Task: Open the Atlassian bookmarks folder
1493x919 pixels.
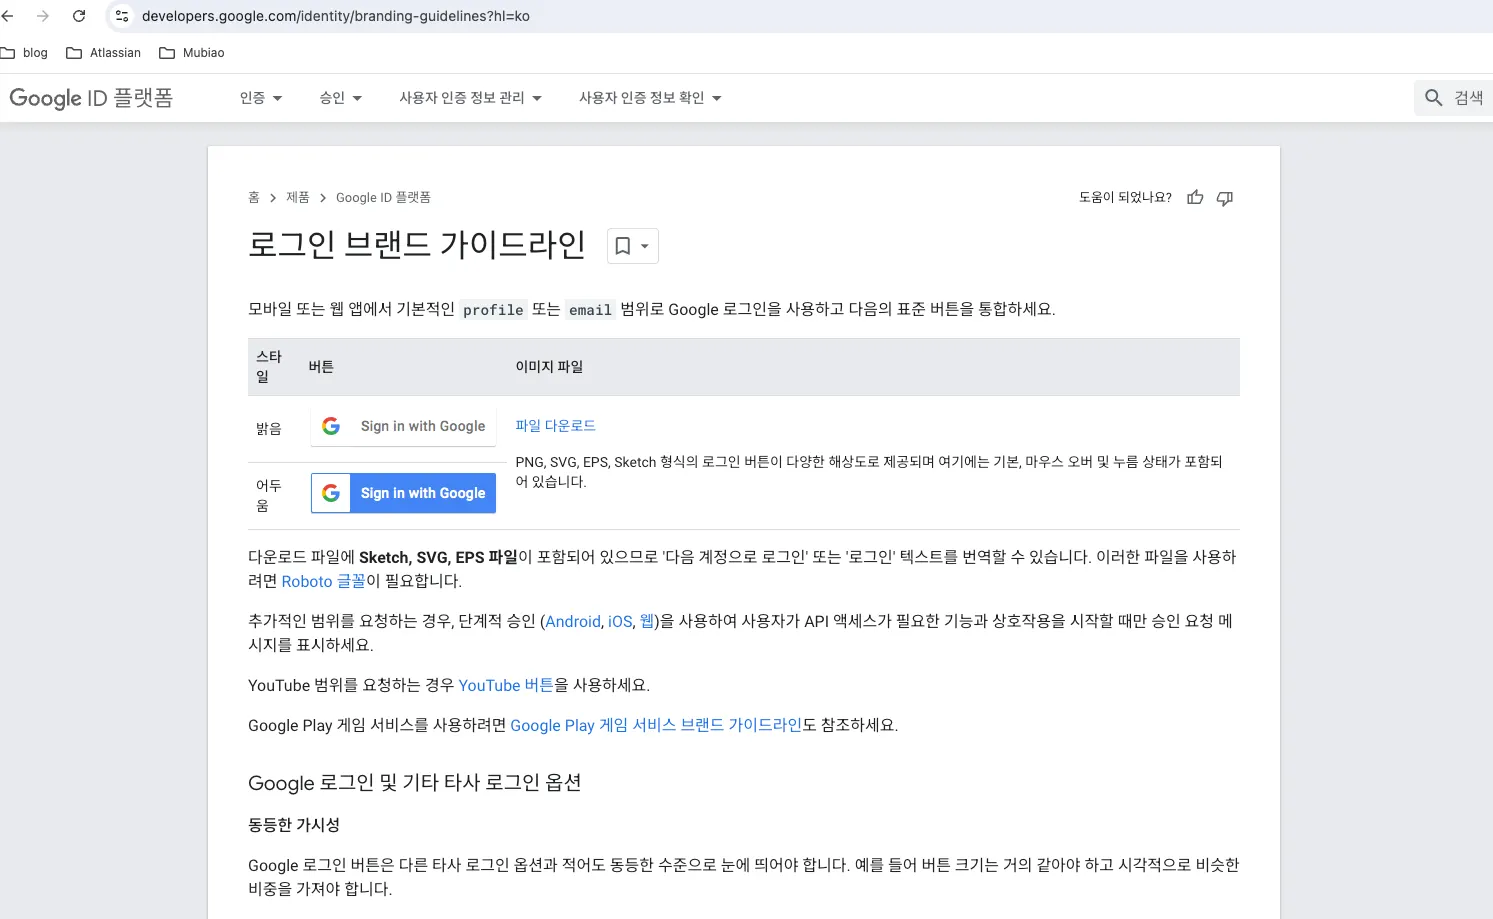Action: [104, 53]
